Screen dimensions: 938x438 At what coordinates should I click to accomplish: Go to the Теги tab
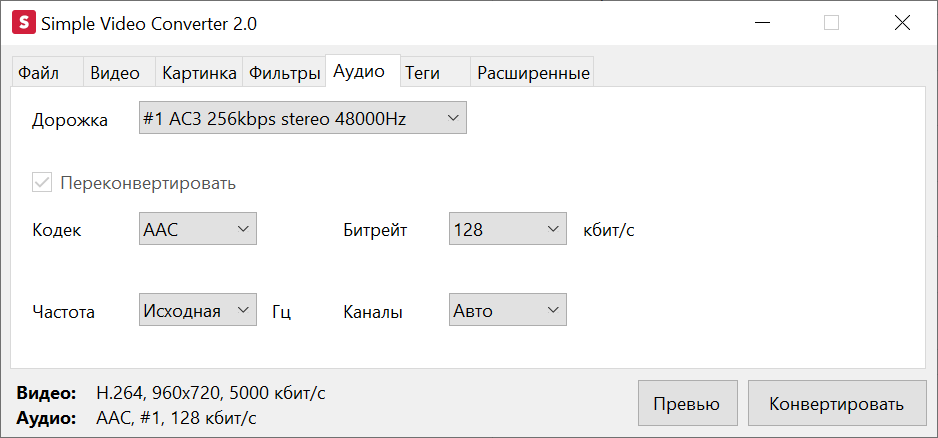435,73
